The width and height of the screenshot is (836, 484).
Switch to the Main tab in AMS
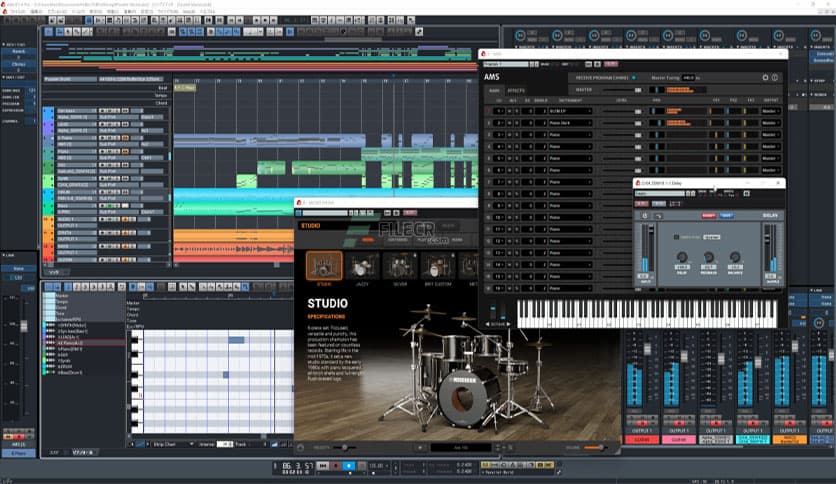[494, 90]
